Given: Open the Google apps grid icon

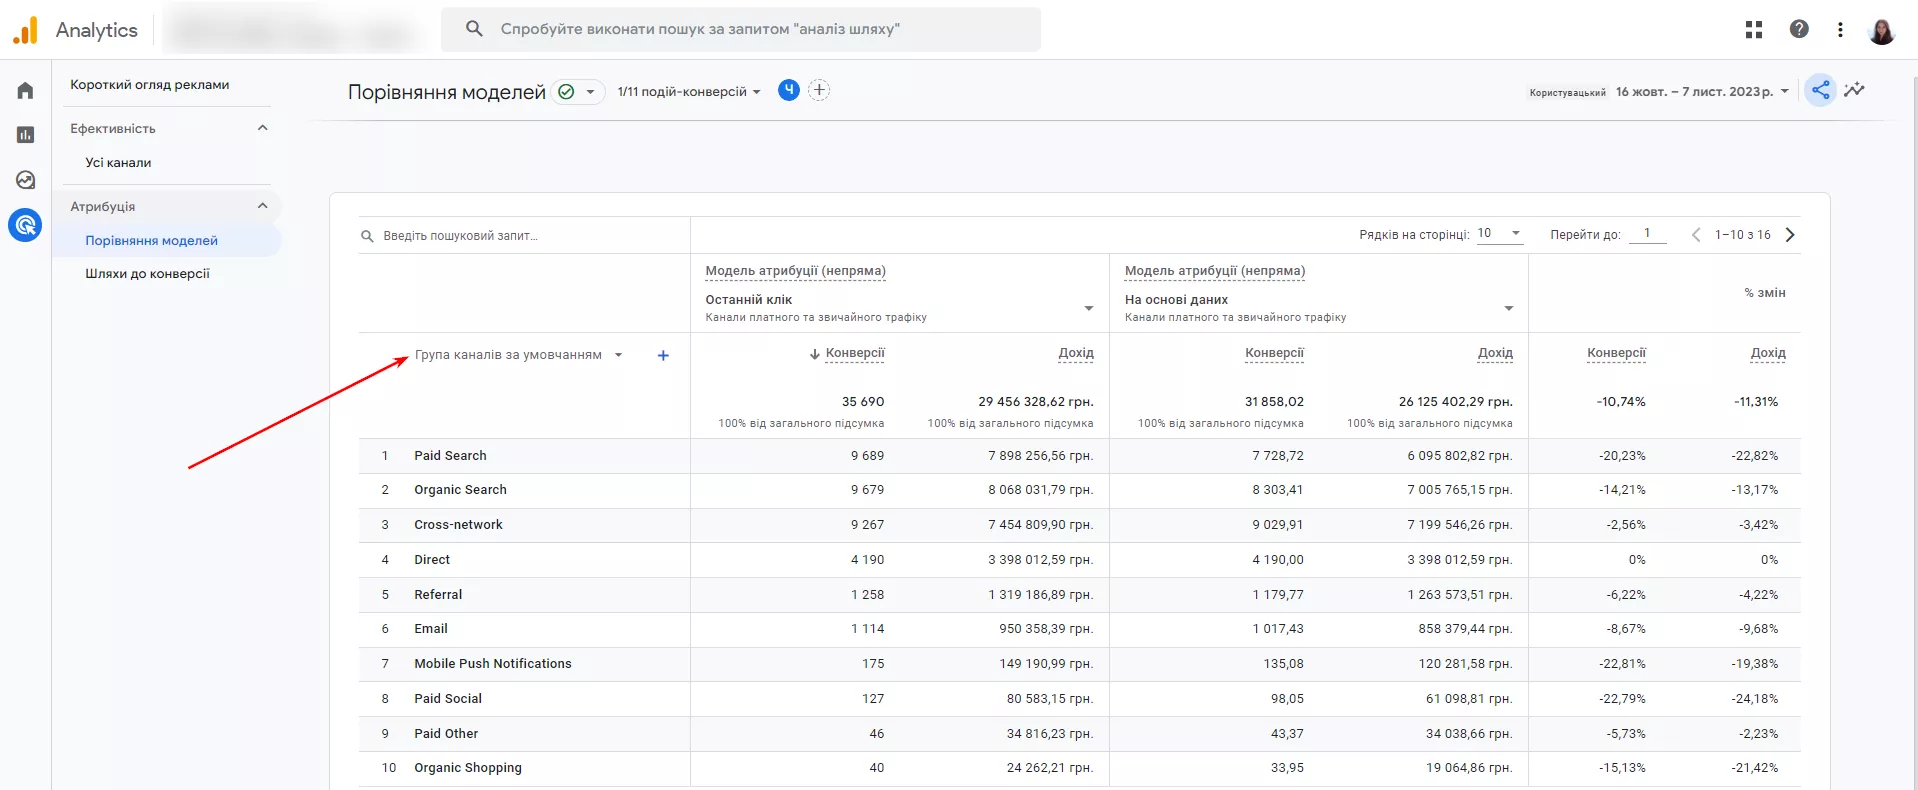Looking at the screenshot, I should (x=1754, y=30).
